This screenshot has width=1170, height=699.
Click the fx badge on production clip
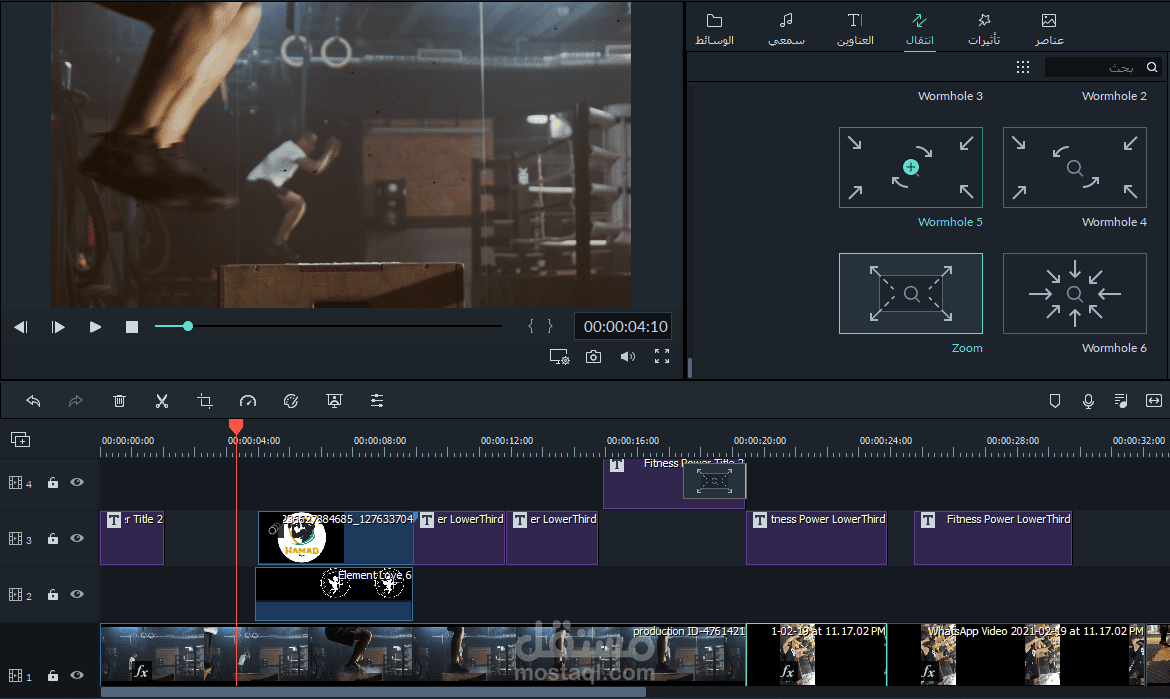141,671
